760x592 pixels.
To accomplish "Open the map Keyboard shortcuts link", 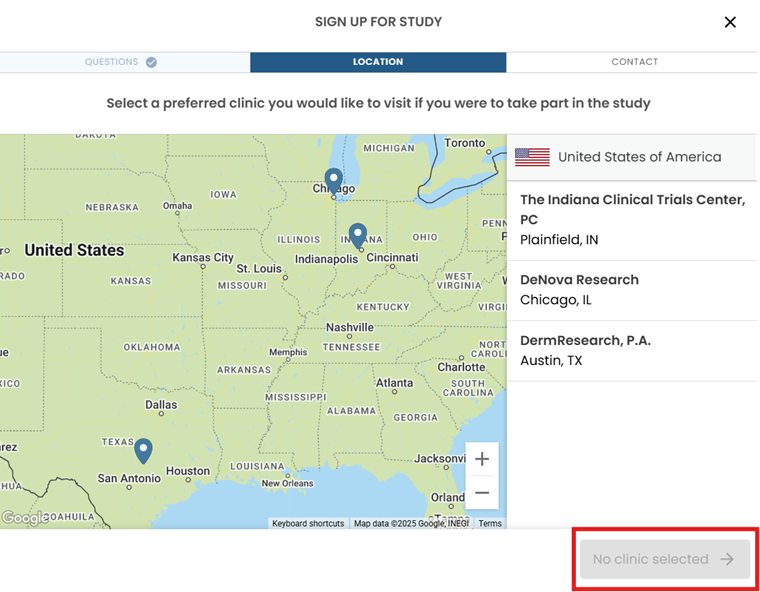I will point(308,524).
